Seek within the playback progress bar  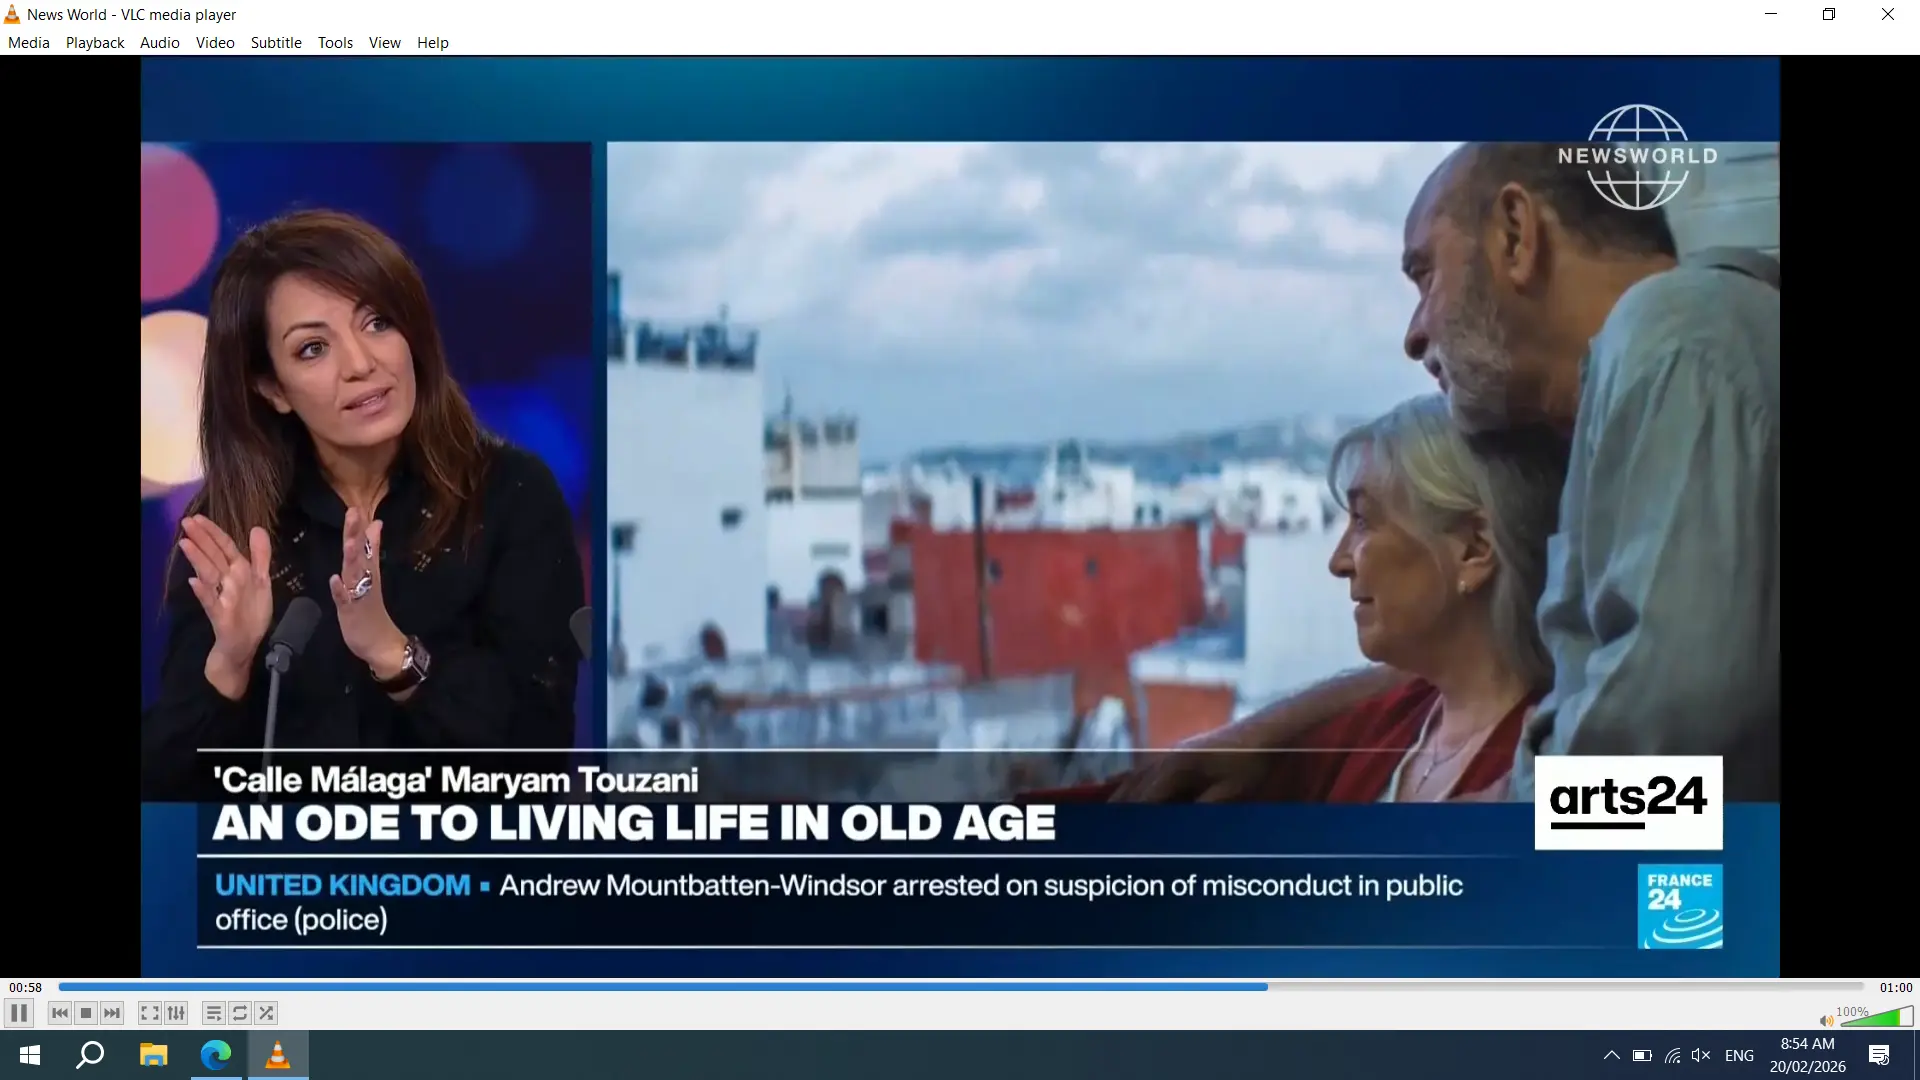coord(961,987)
